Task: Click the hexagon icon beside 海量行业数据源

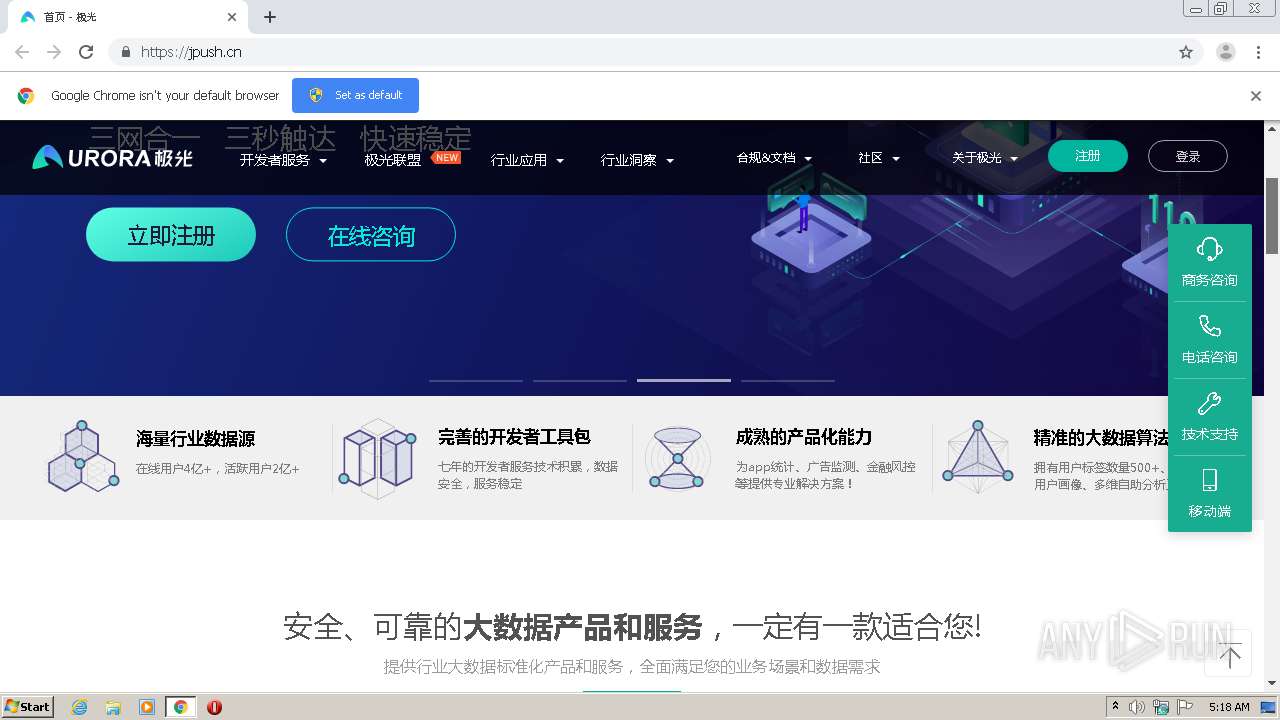Action: [83, 456]
